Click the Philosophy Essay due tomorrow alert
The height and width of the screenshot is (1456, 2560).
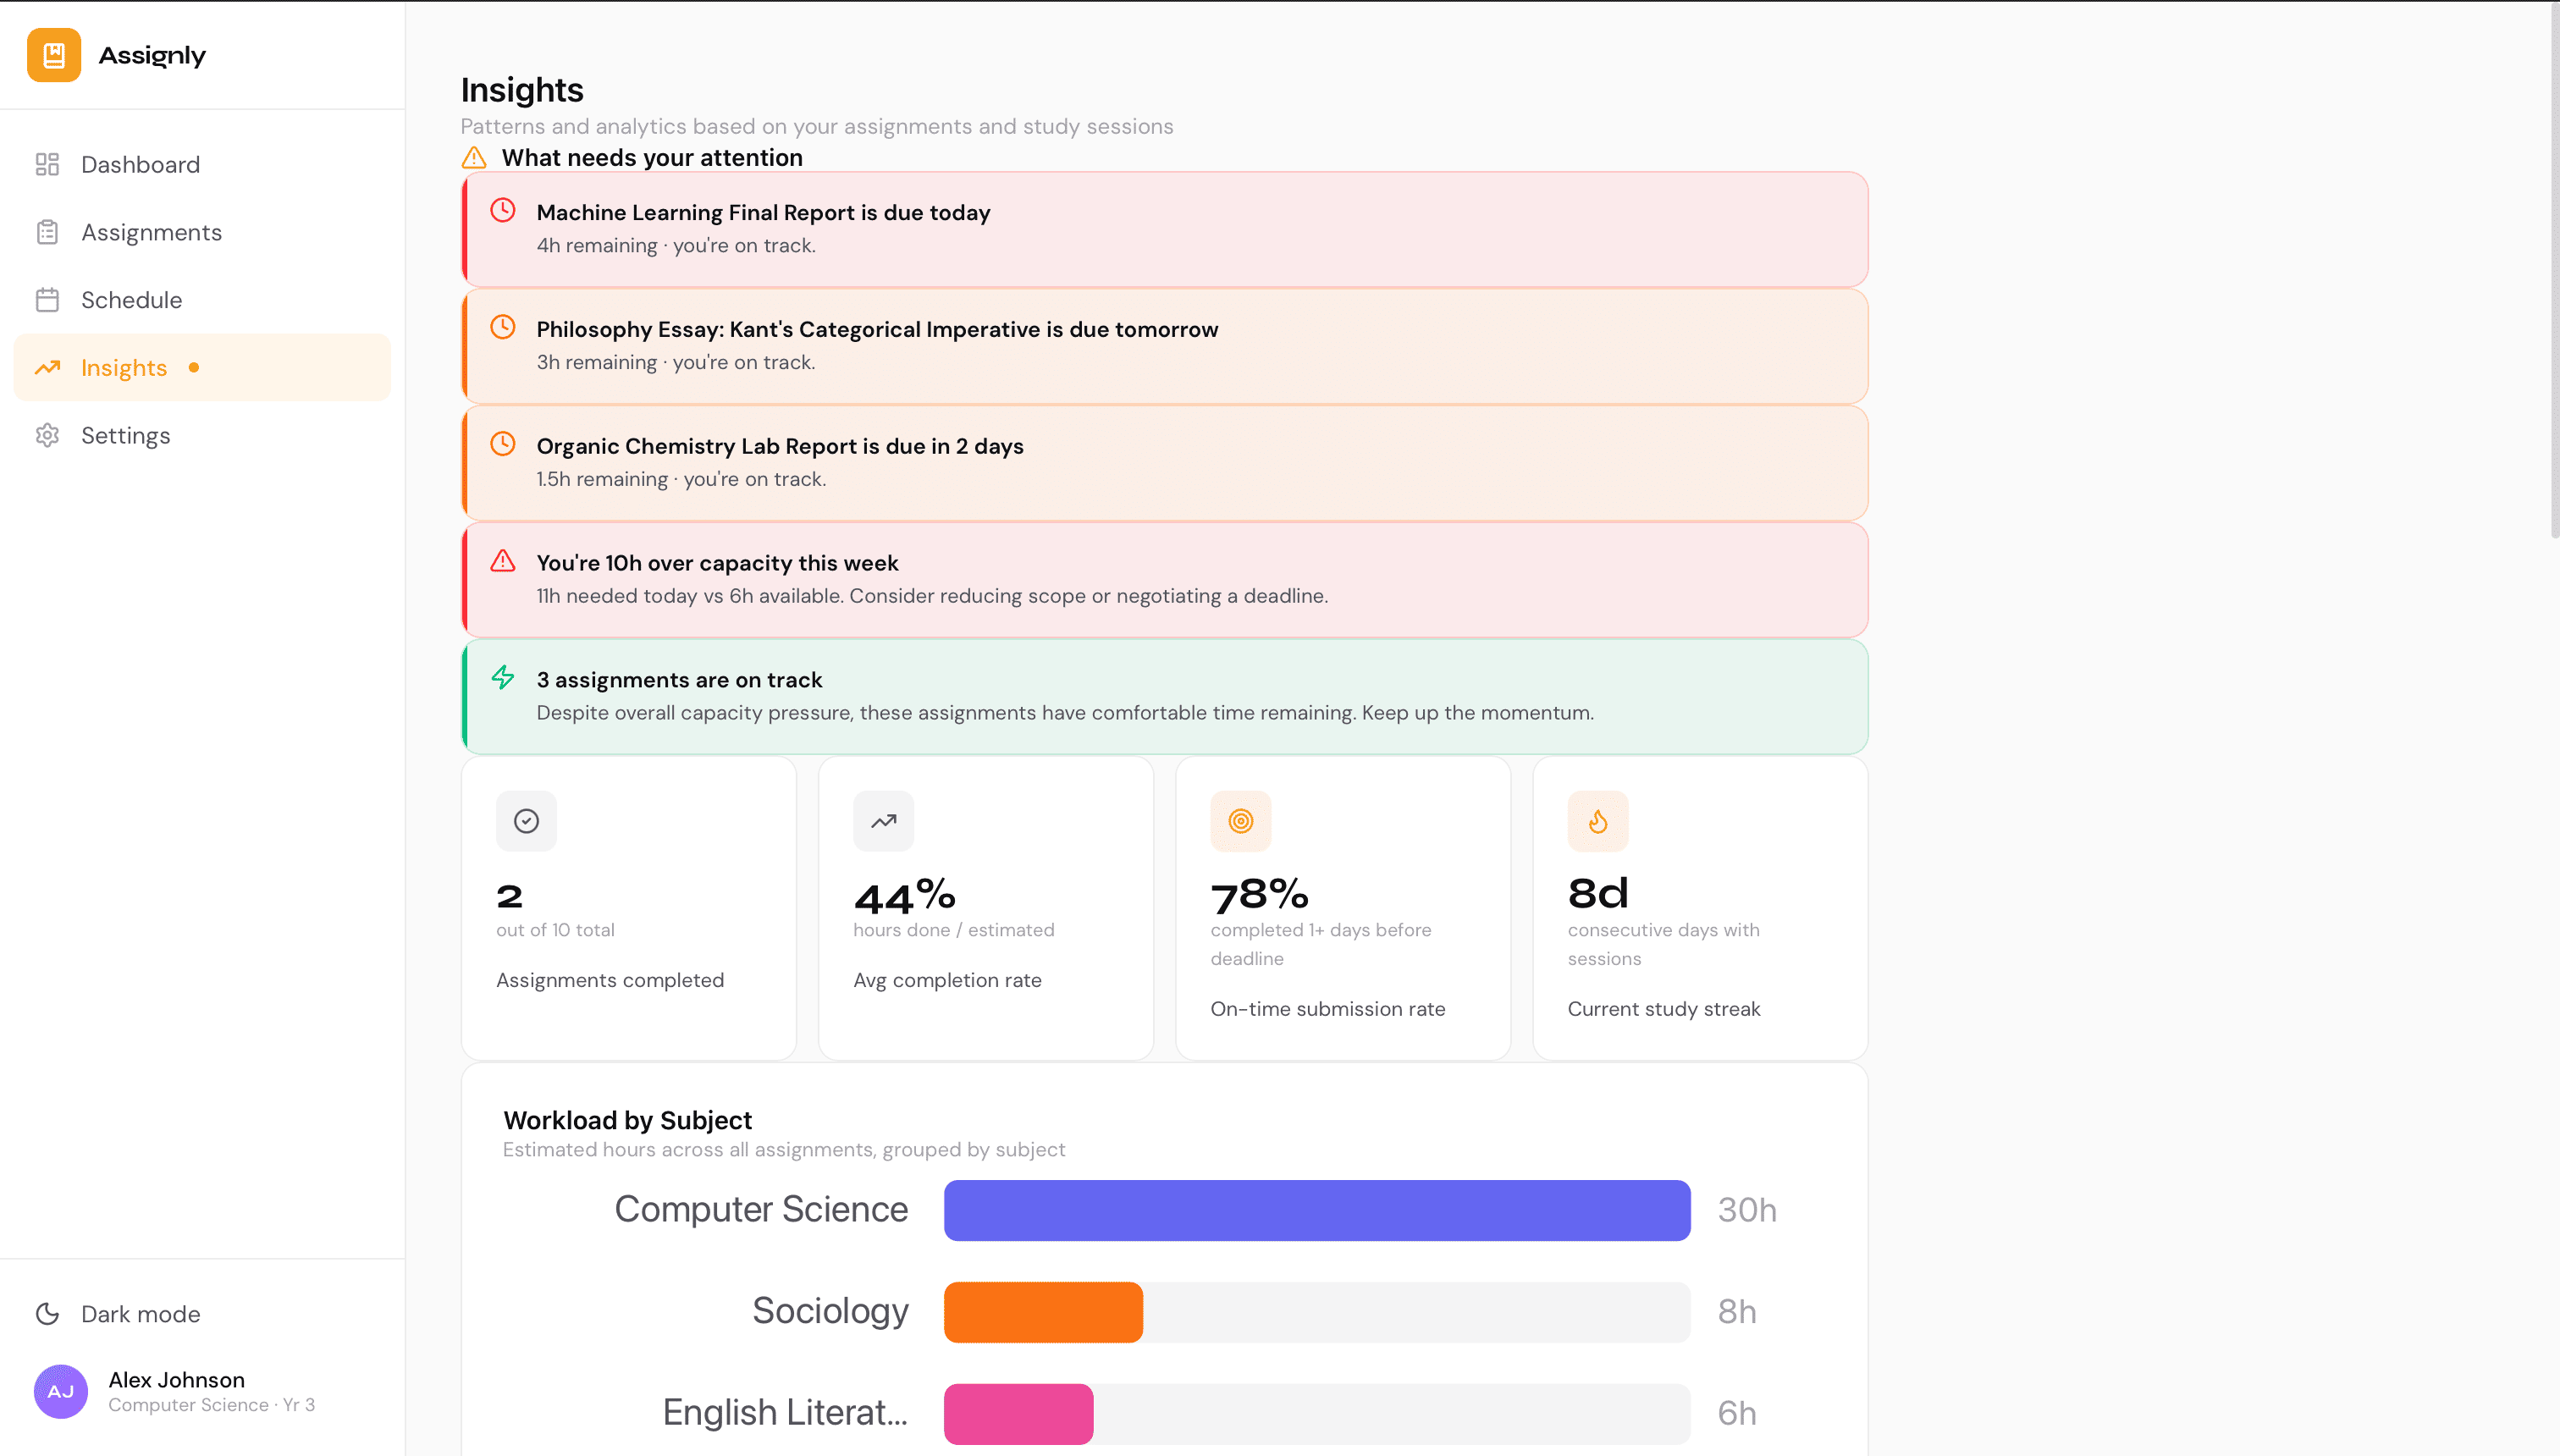point(1163,346)
